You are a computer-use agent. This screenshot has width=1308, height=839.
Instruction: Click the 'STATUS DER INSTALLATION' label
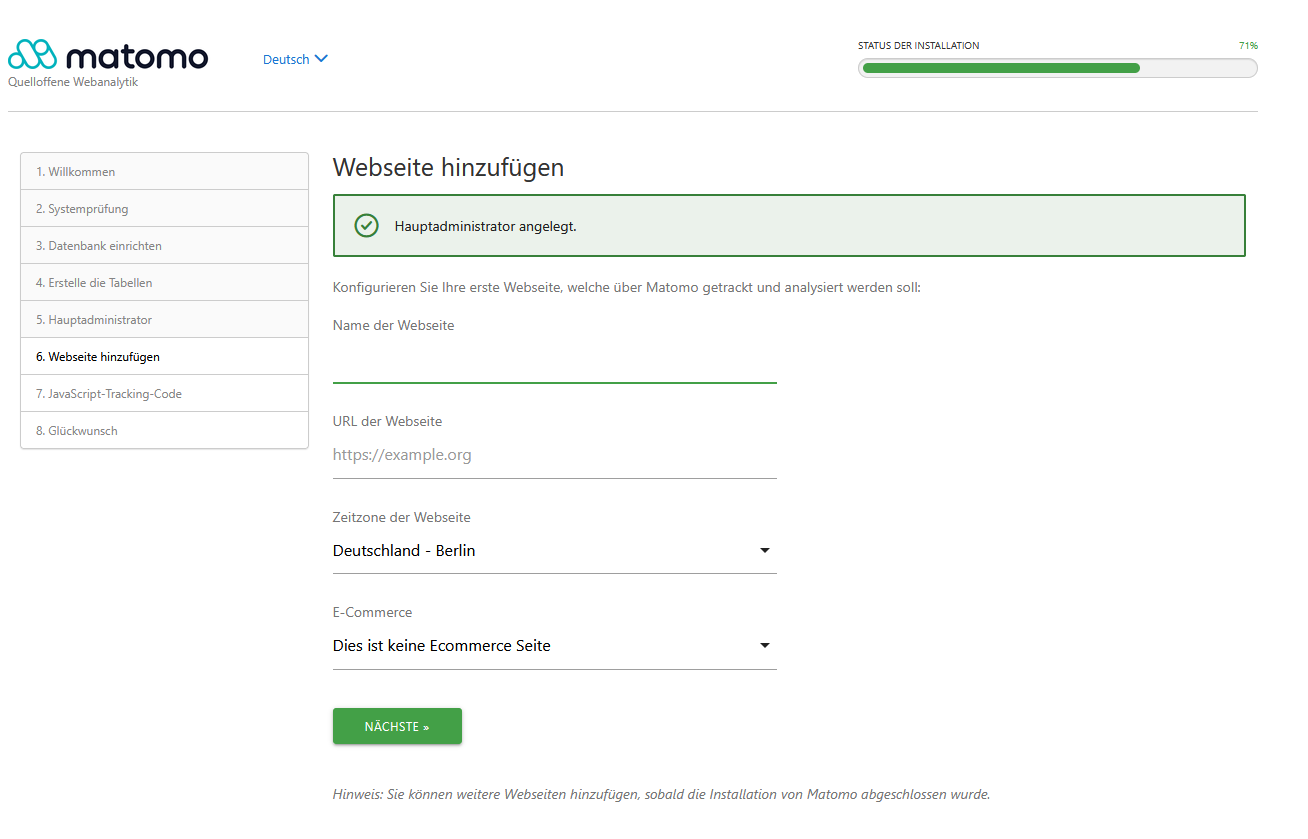coord(918,46)
